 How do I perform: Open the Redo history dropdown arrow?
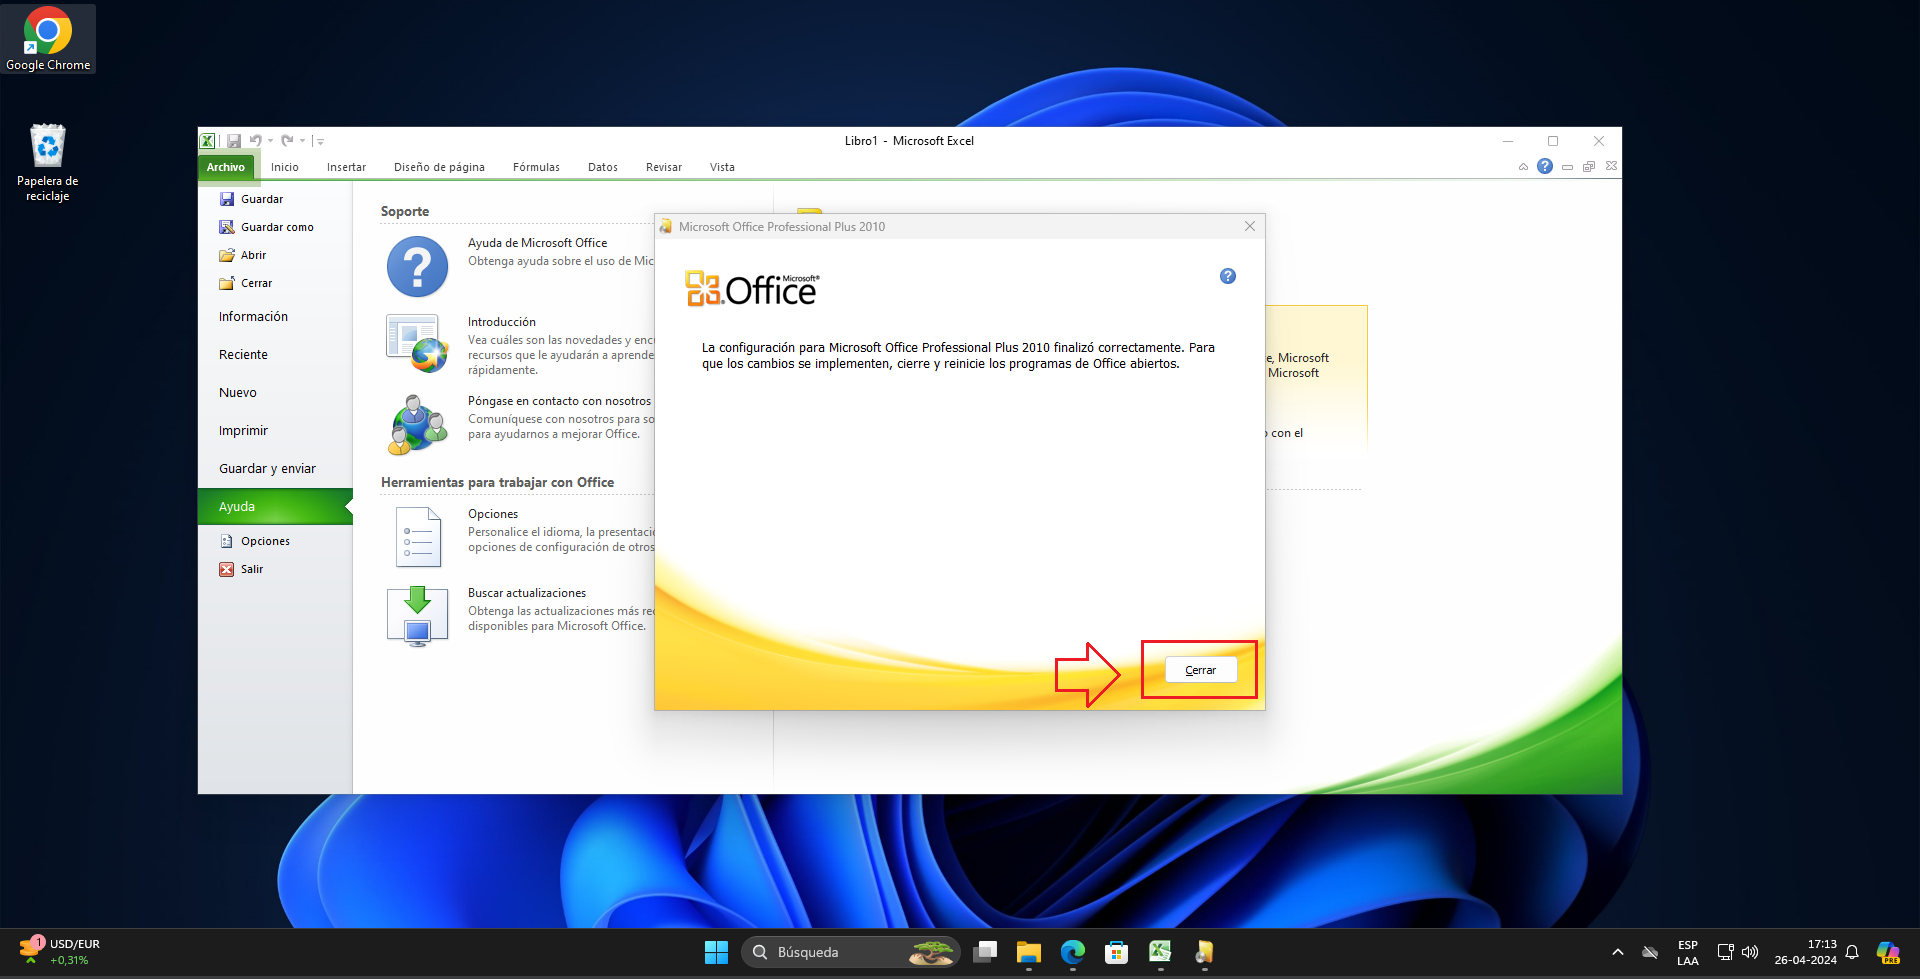click(x=302, y=141)
